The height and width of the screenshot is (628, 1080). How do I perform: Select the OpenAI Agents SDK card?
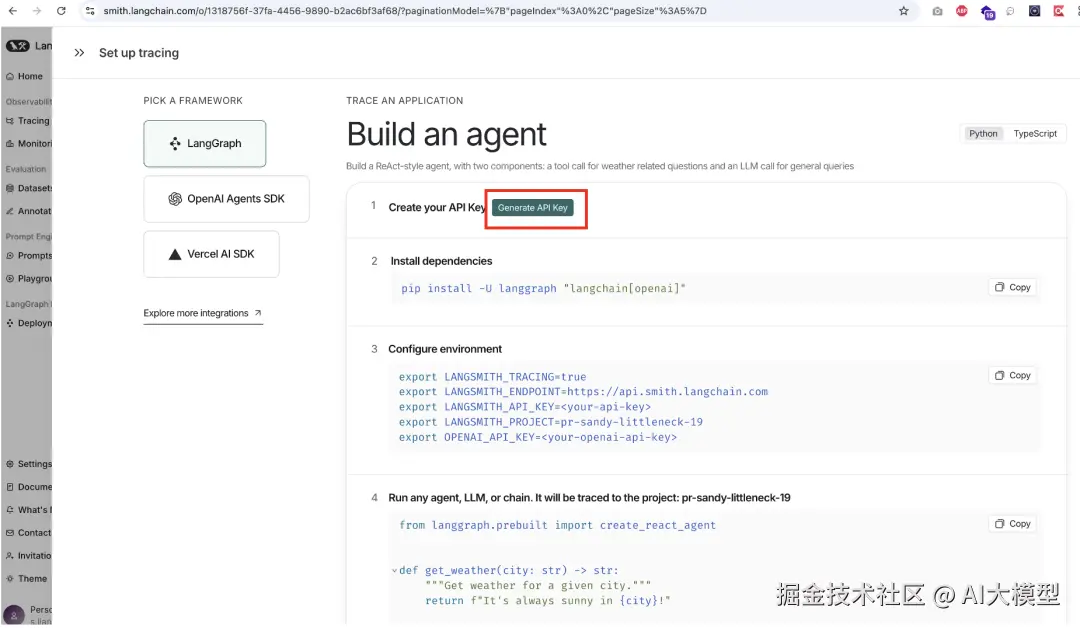tap(226, 199)
